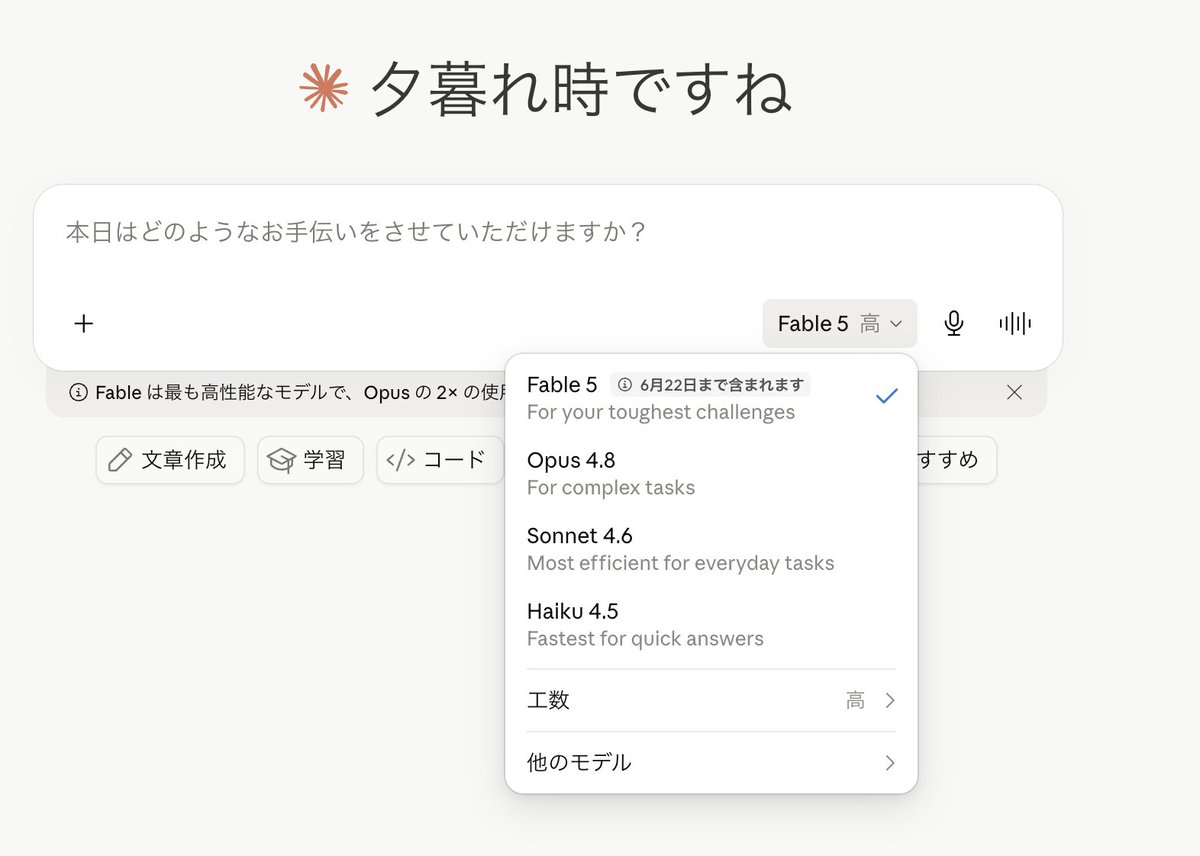Screen dimensions: 1200x856
Task: Click the pencil icon on 文章作成
Action: click(120, 460)
